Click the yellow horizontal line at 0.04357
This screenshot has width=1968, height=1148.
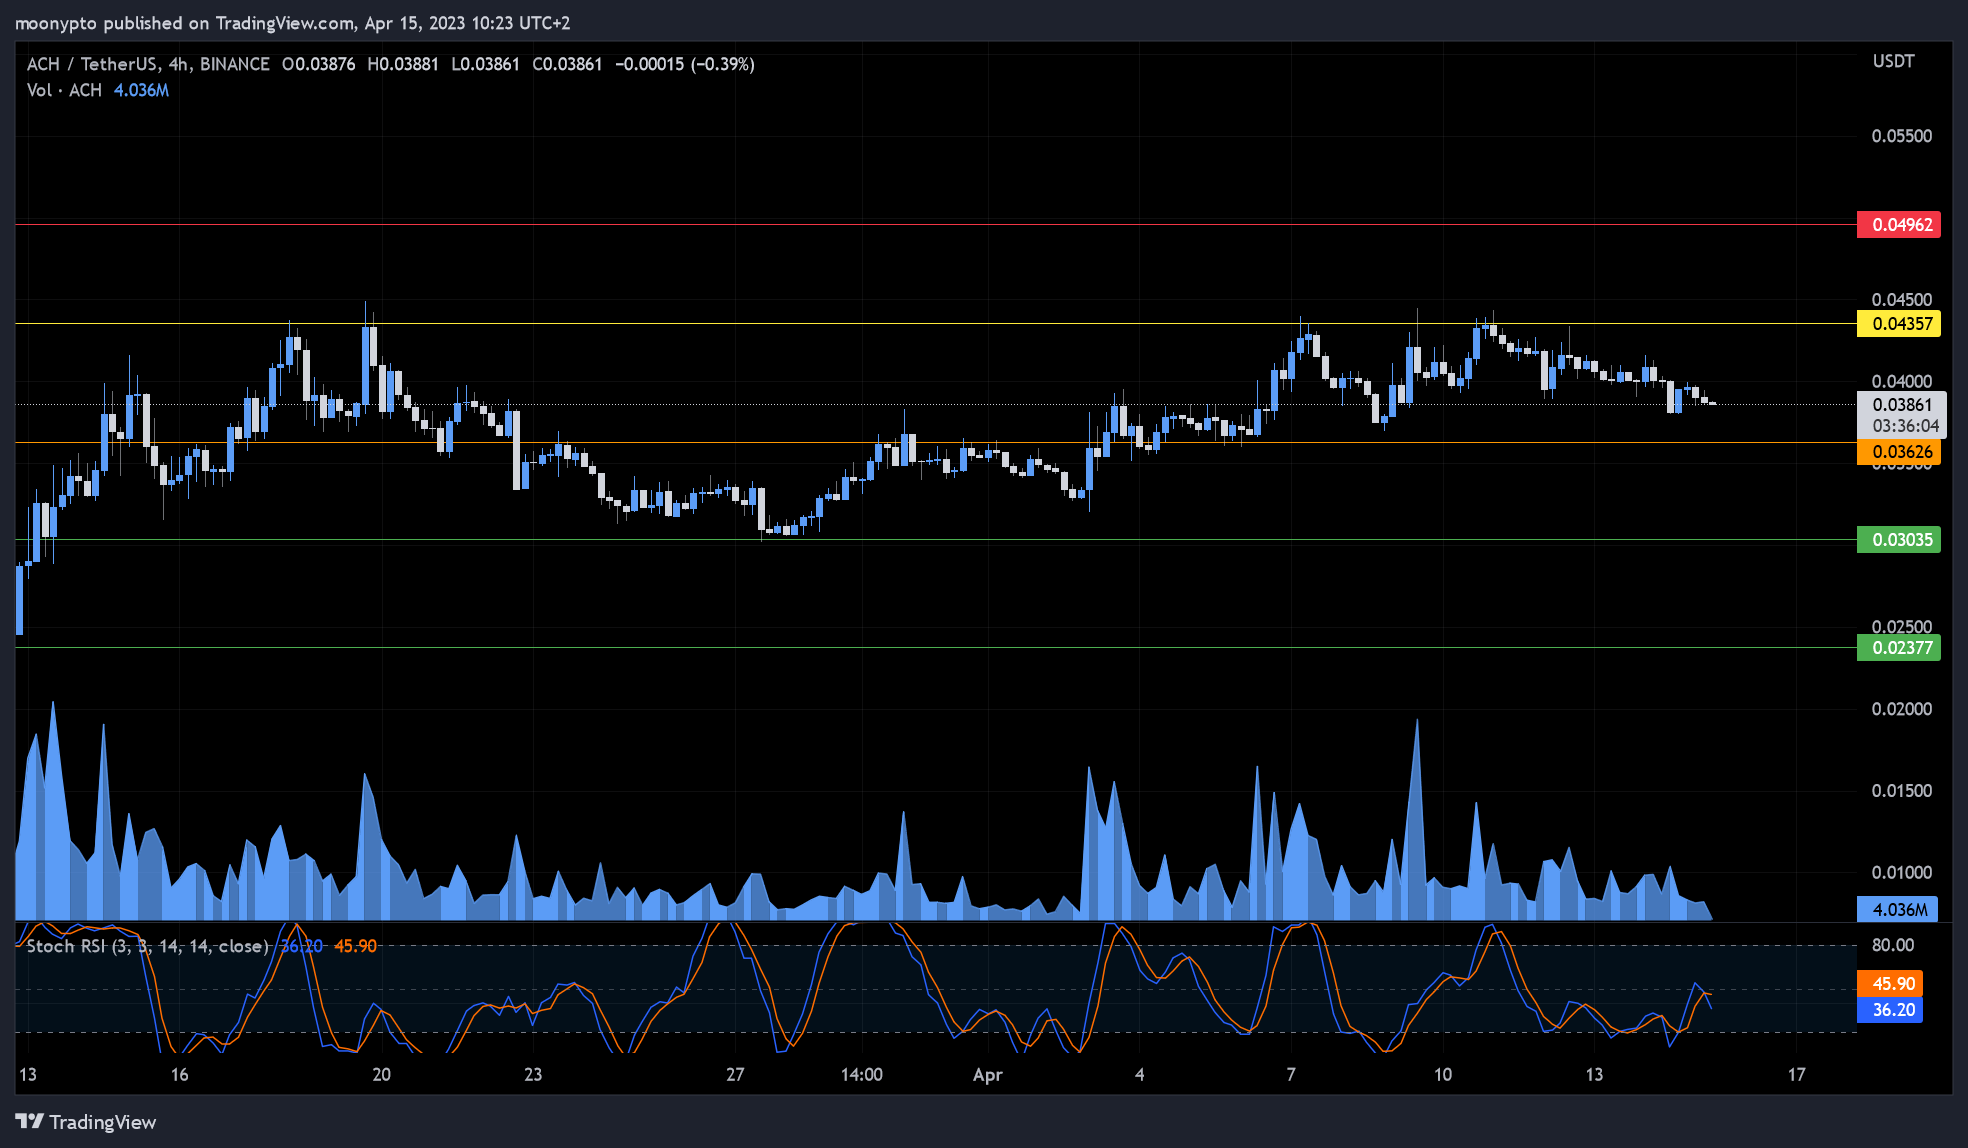coord(935,323)
